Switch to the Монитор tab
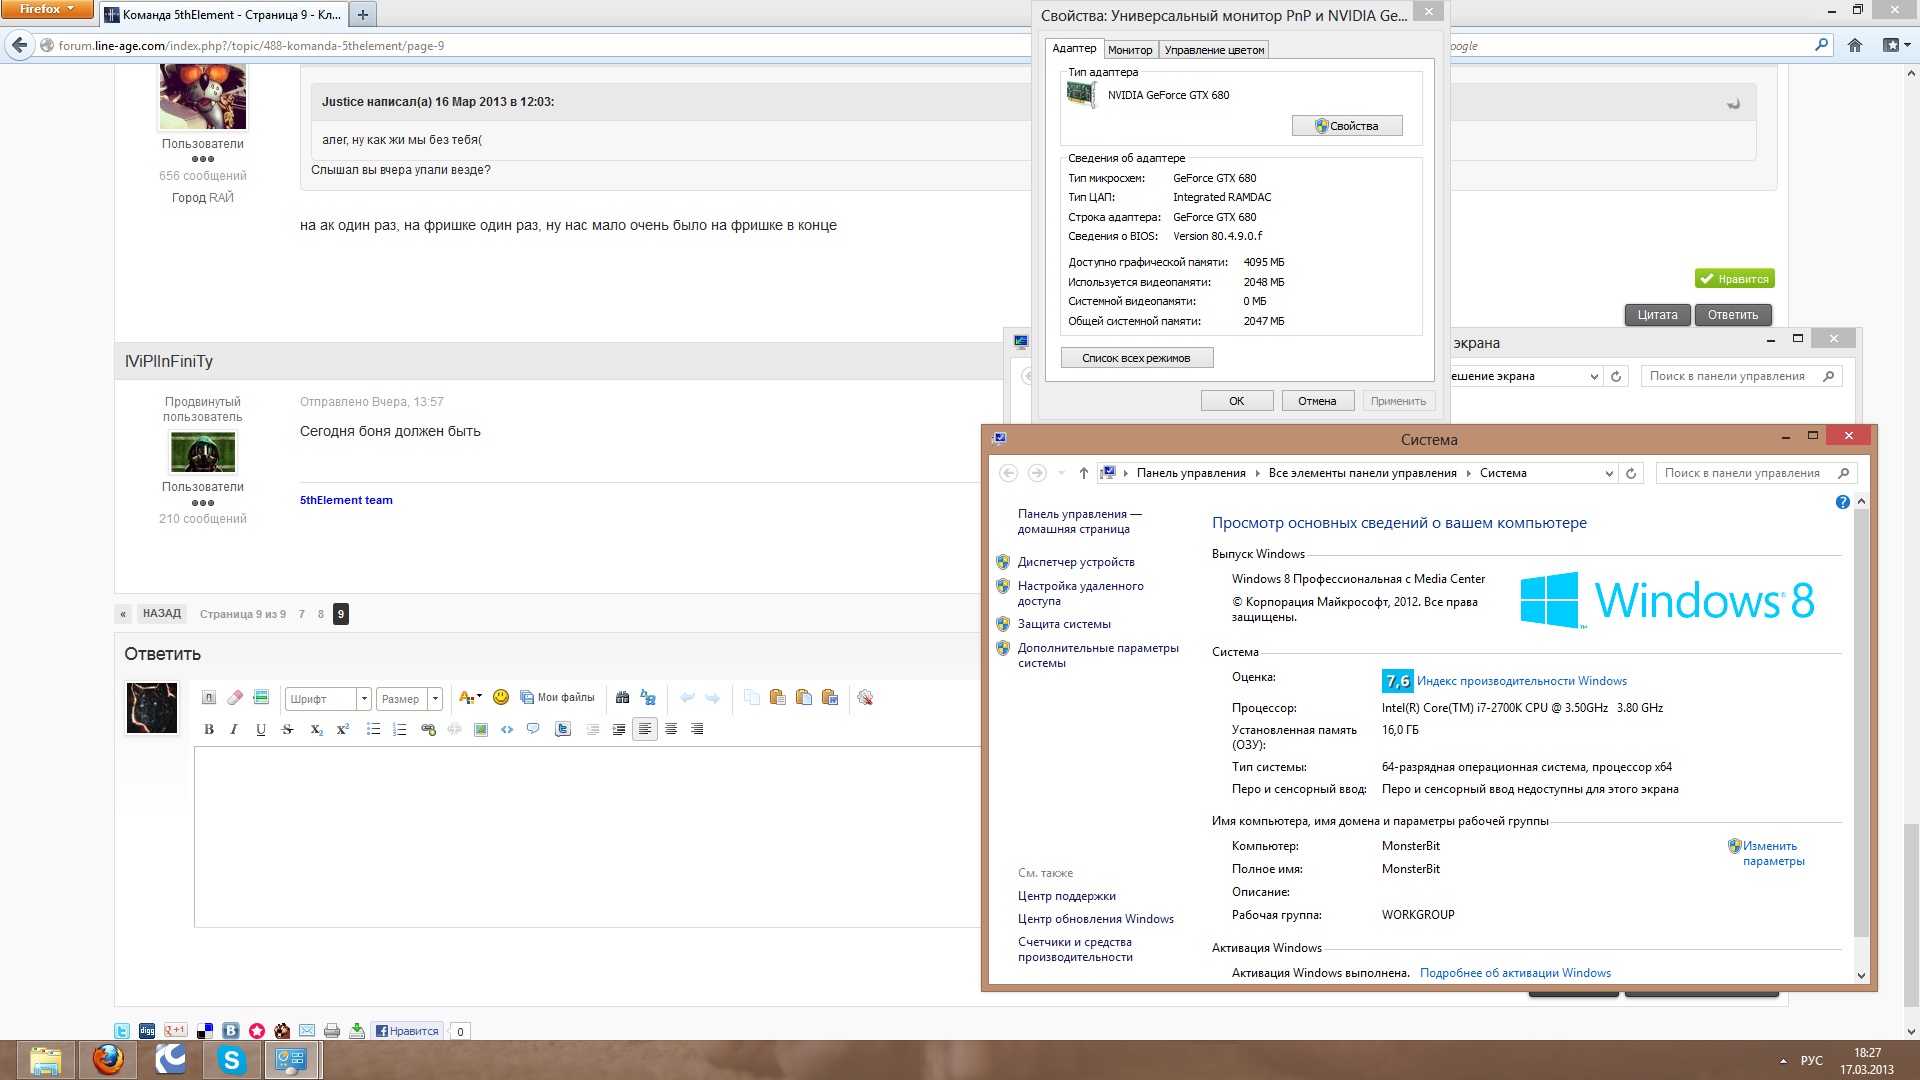This screenshot has width=1920, height=1080. 1129,50
